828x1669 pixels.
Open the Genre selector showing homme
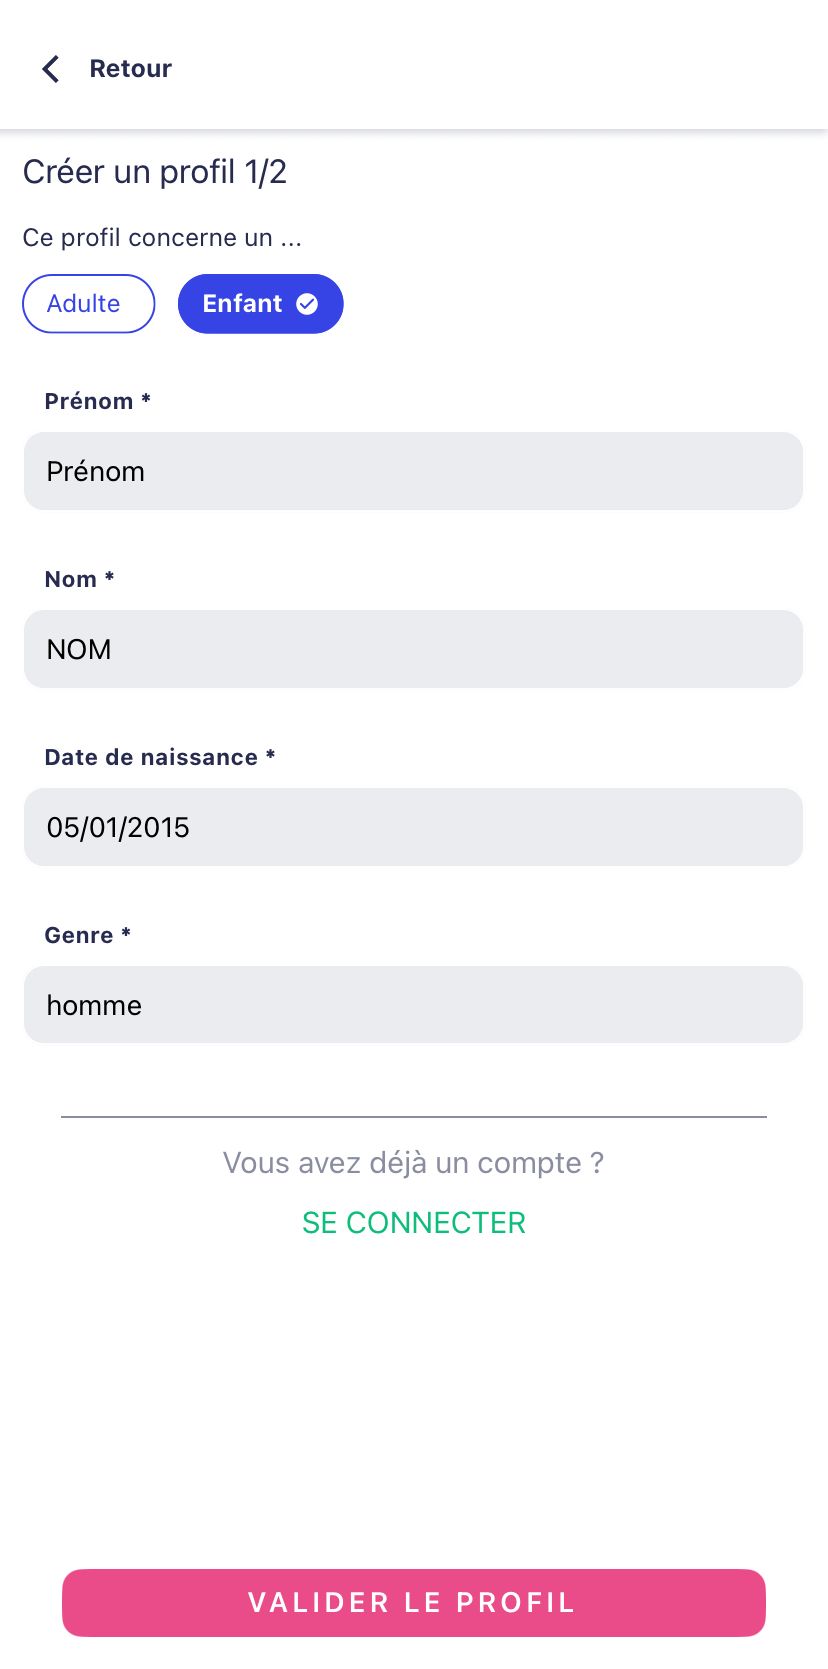click(413, 1005)
